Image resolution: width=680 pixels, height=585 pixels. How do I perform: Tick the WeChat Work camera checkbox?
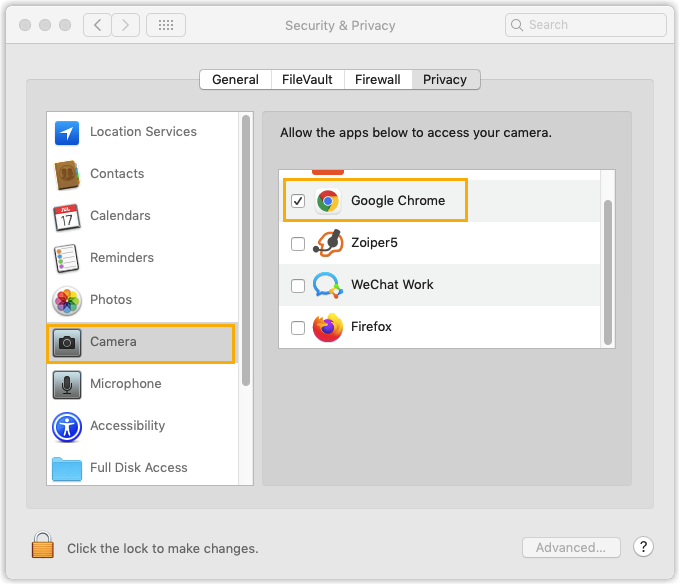pos(298,286)
